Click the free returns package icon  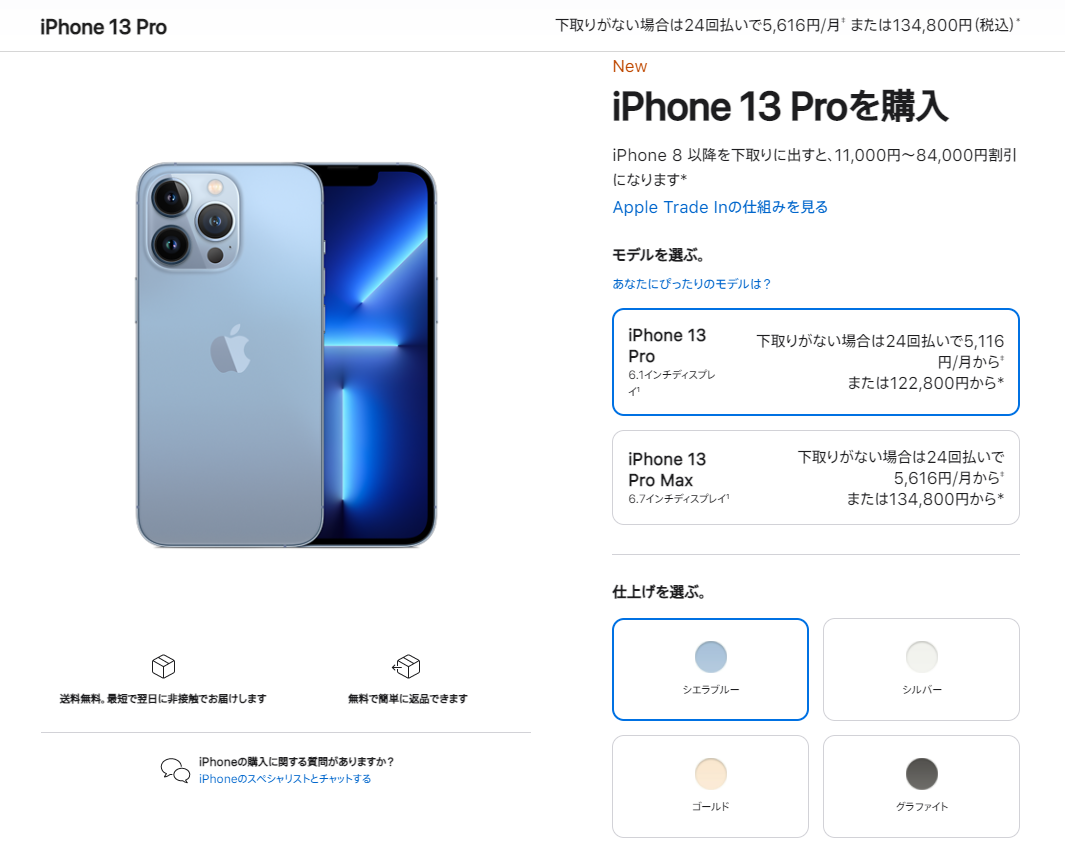point(407,666)
